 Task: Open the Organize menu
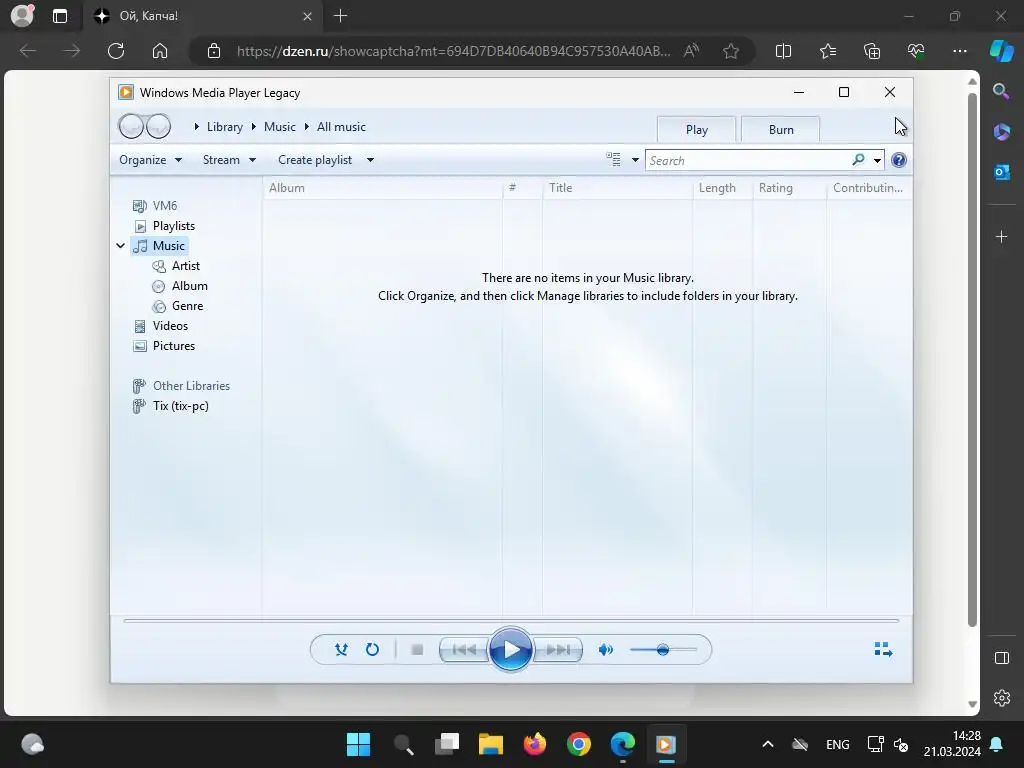(x=150, y=160)
